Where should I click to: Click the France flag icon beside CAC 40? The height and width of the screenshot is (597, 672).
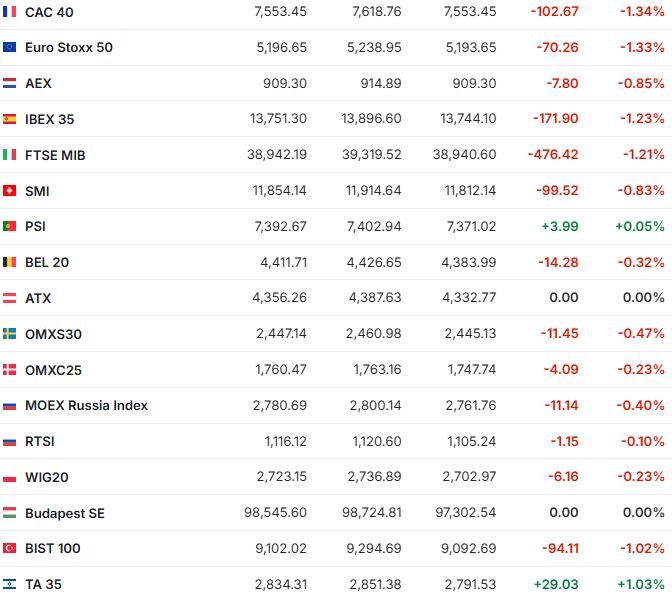[x=9, y=12]
